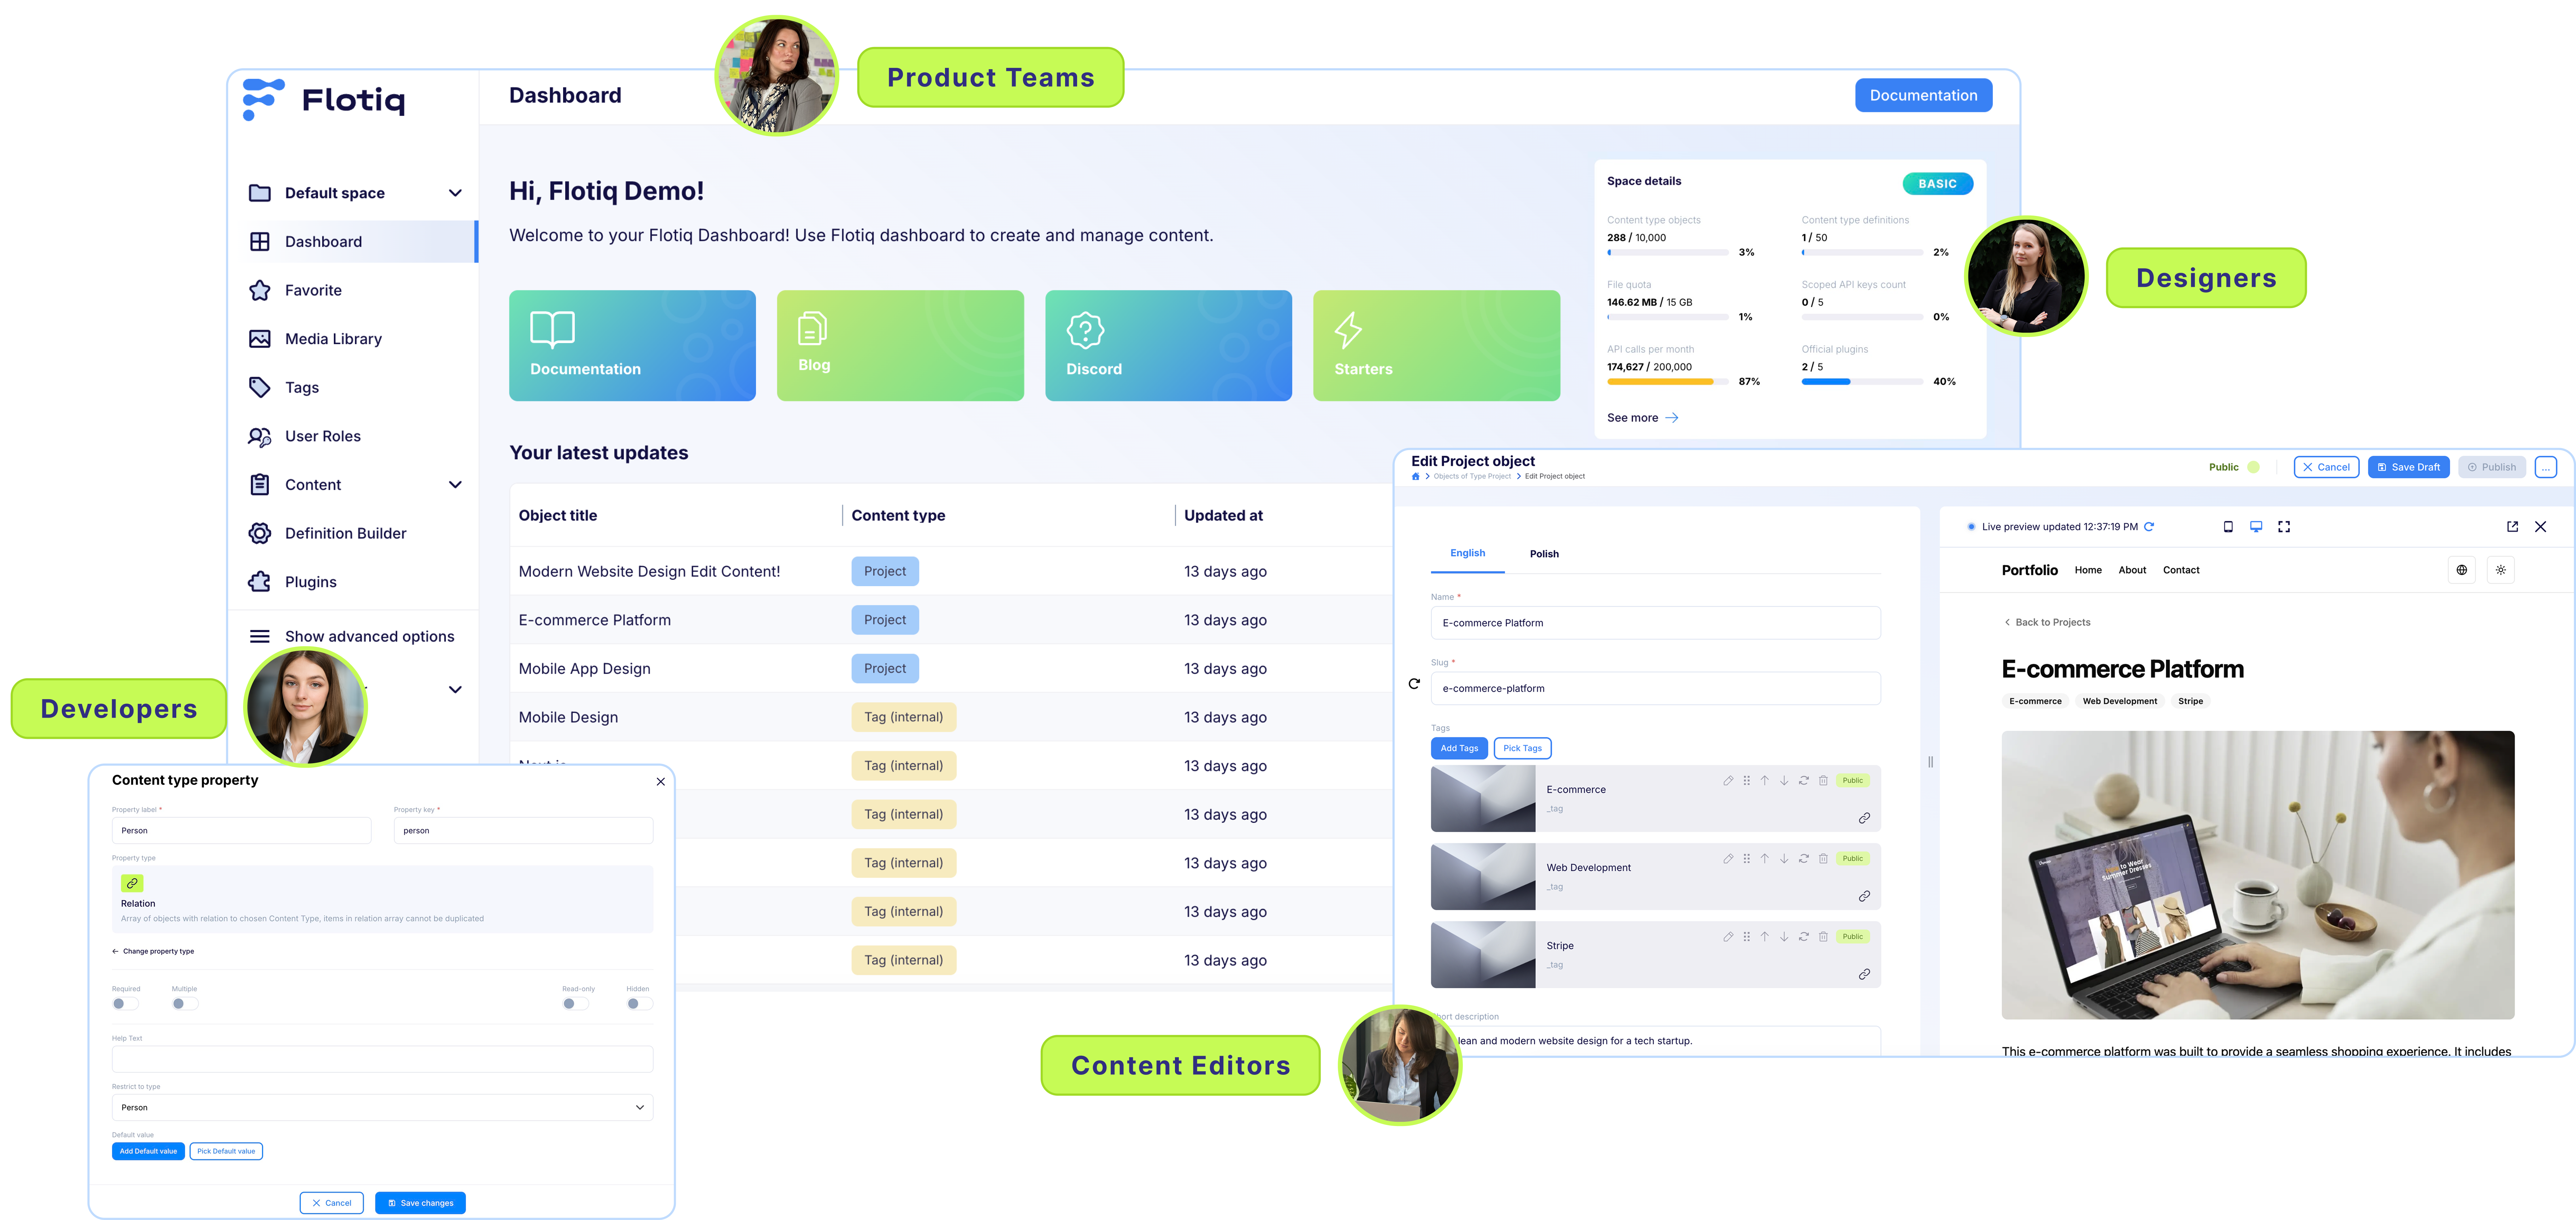Open live preview in new window

pyautogui.click(x=2512, y=527)
